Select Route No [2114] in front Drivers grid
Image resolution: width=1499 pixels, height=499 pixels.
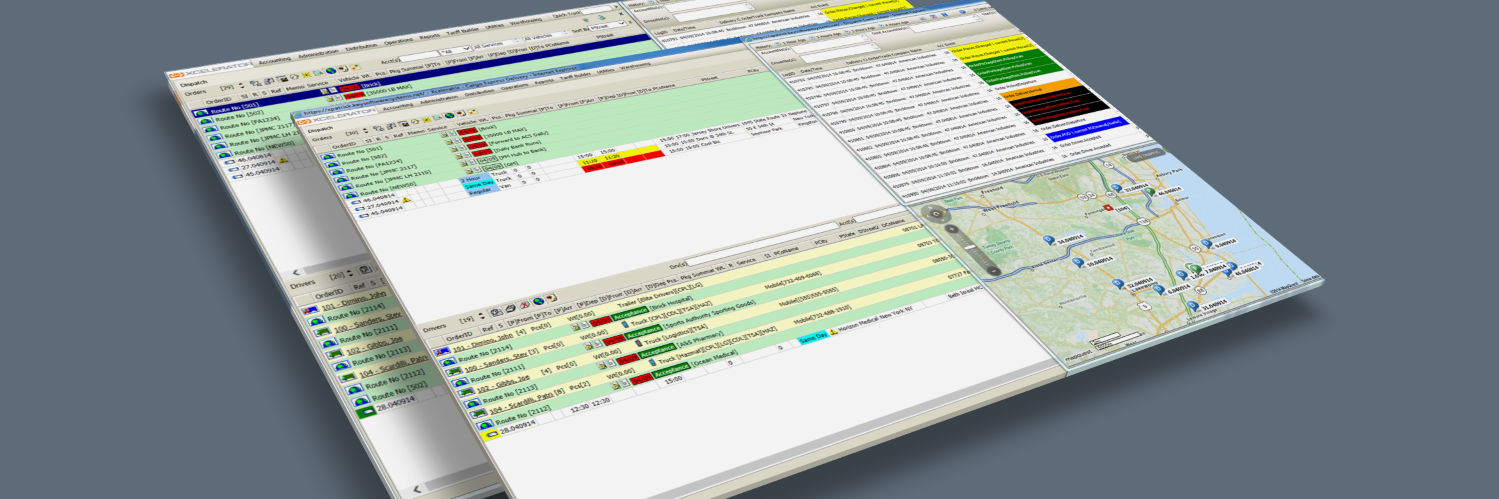coord(485,355)
